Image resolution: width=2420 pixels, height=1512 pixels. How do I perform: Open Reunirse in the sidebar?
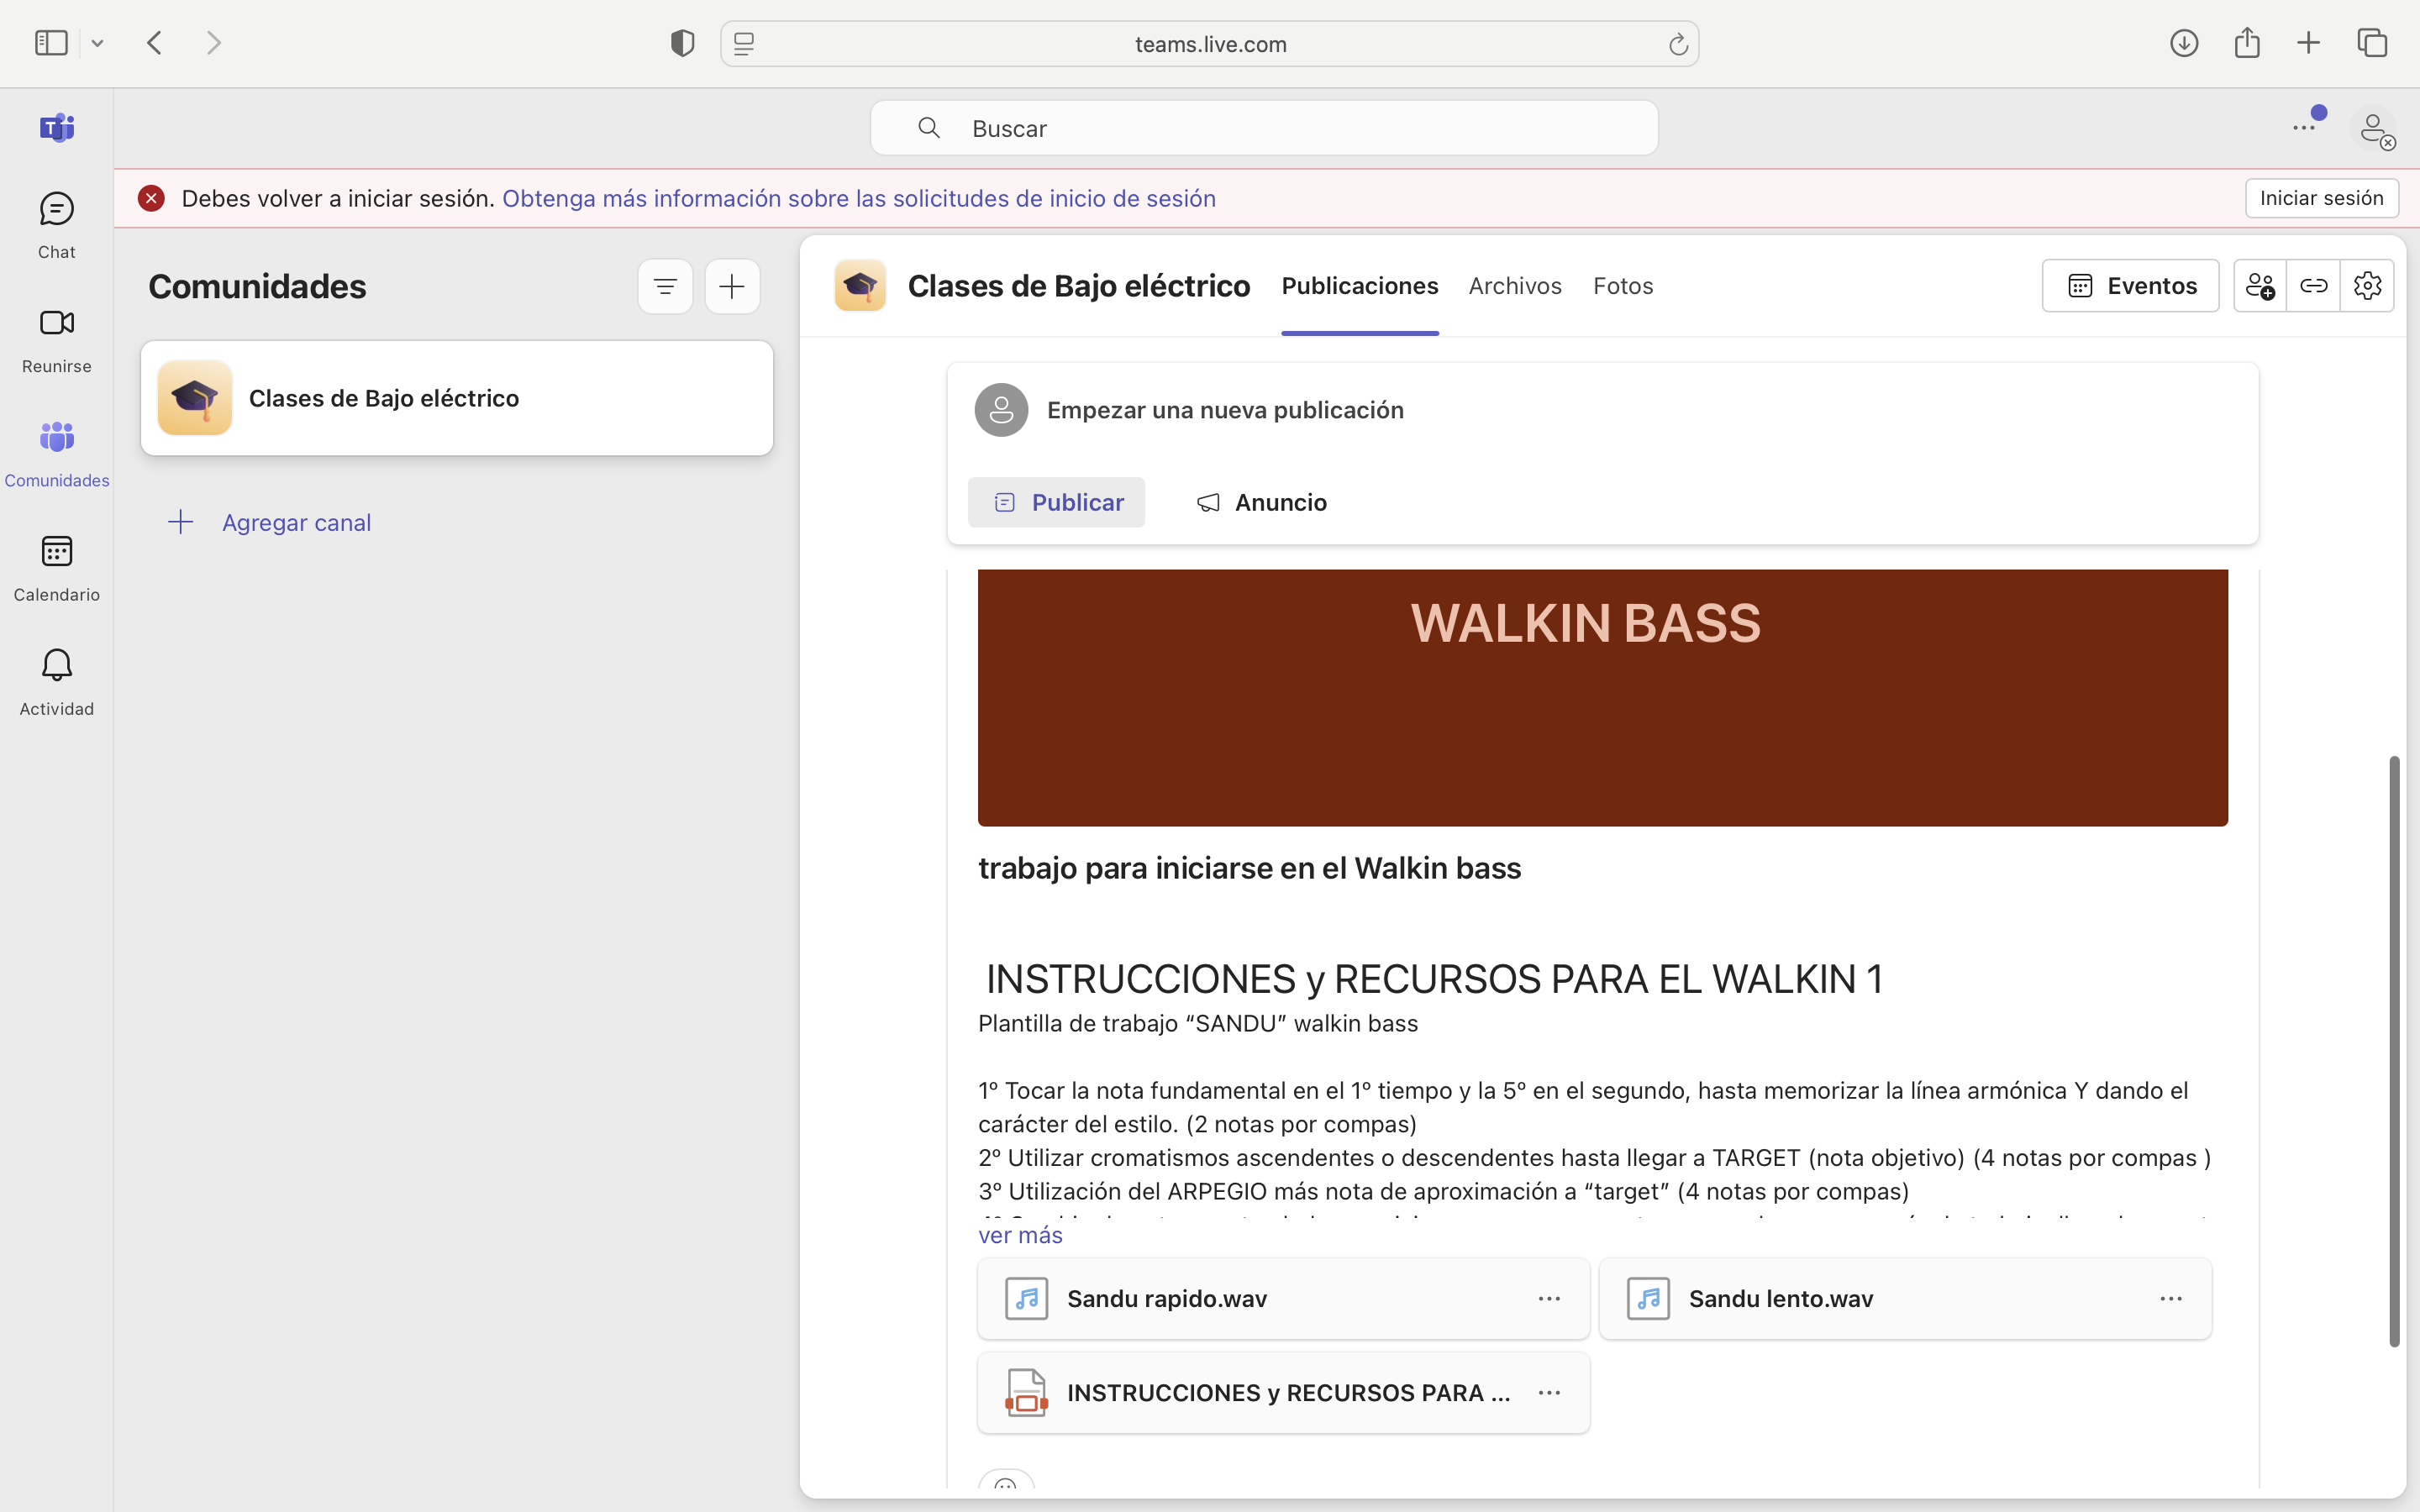click(56, 336)
